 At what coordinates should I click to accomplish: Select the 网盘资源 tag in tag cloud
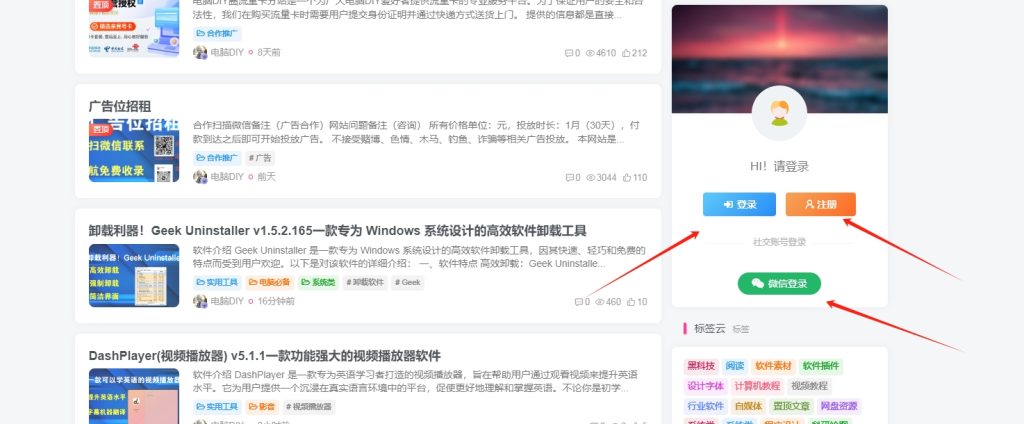tap(839, 406)
